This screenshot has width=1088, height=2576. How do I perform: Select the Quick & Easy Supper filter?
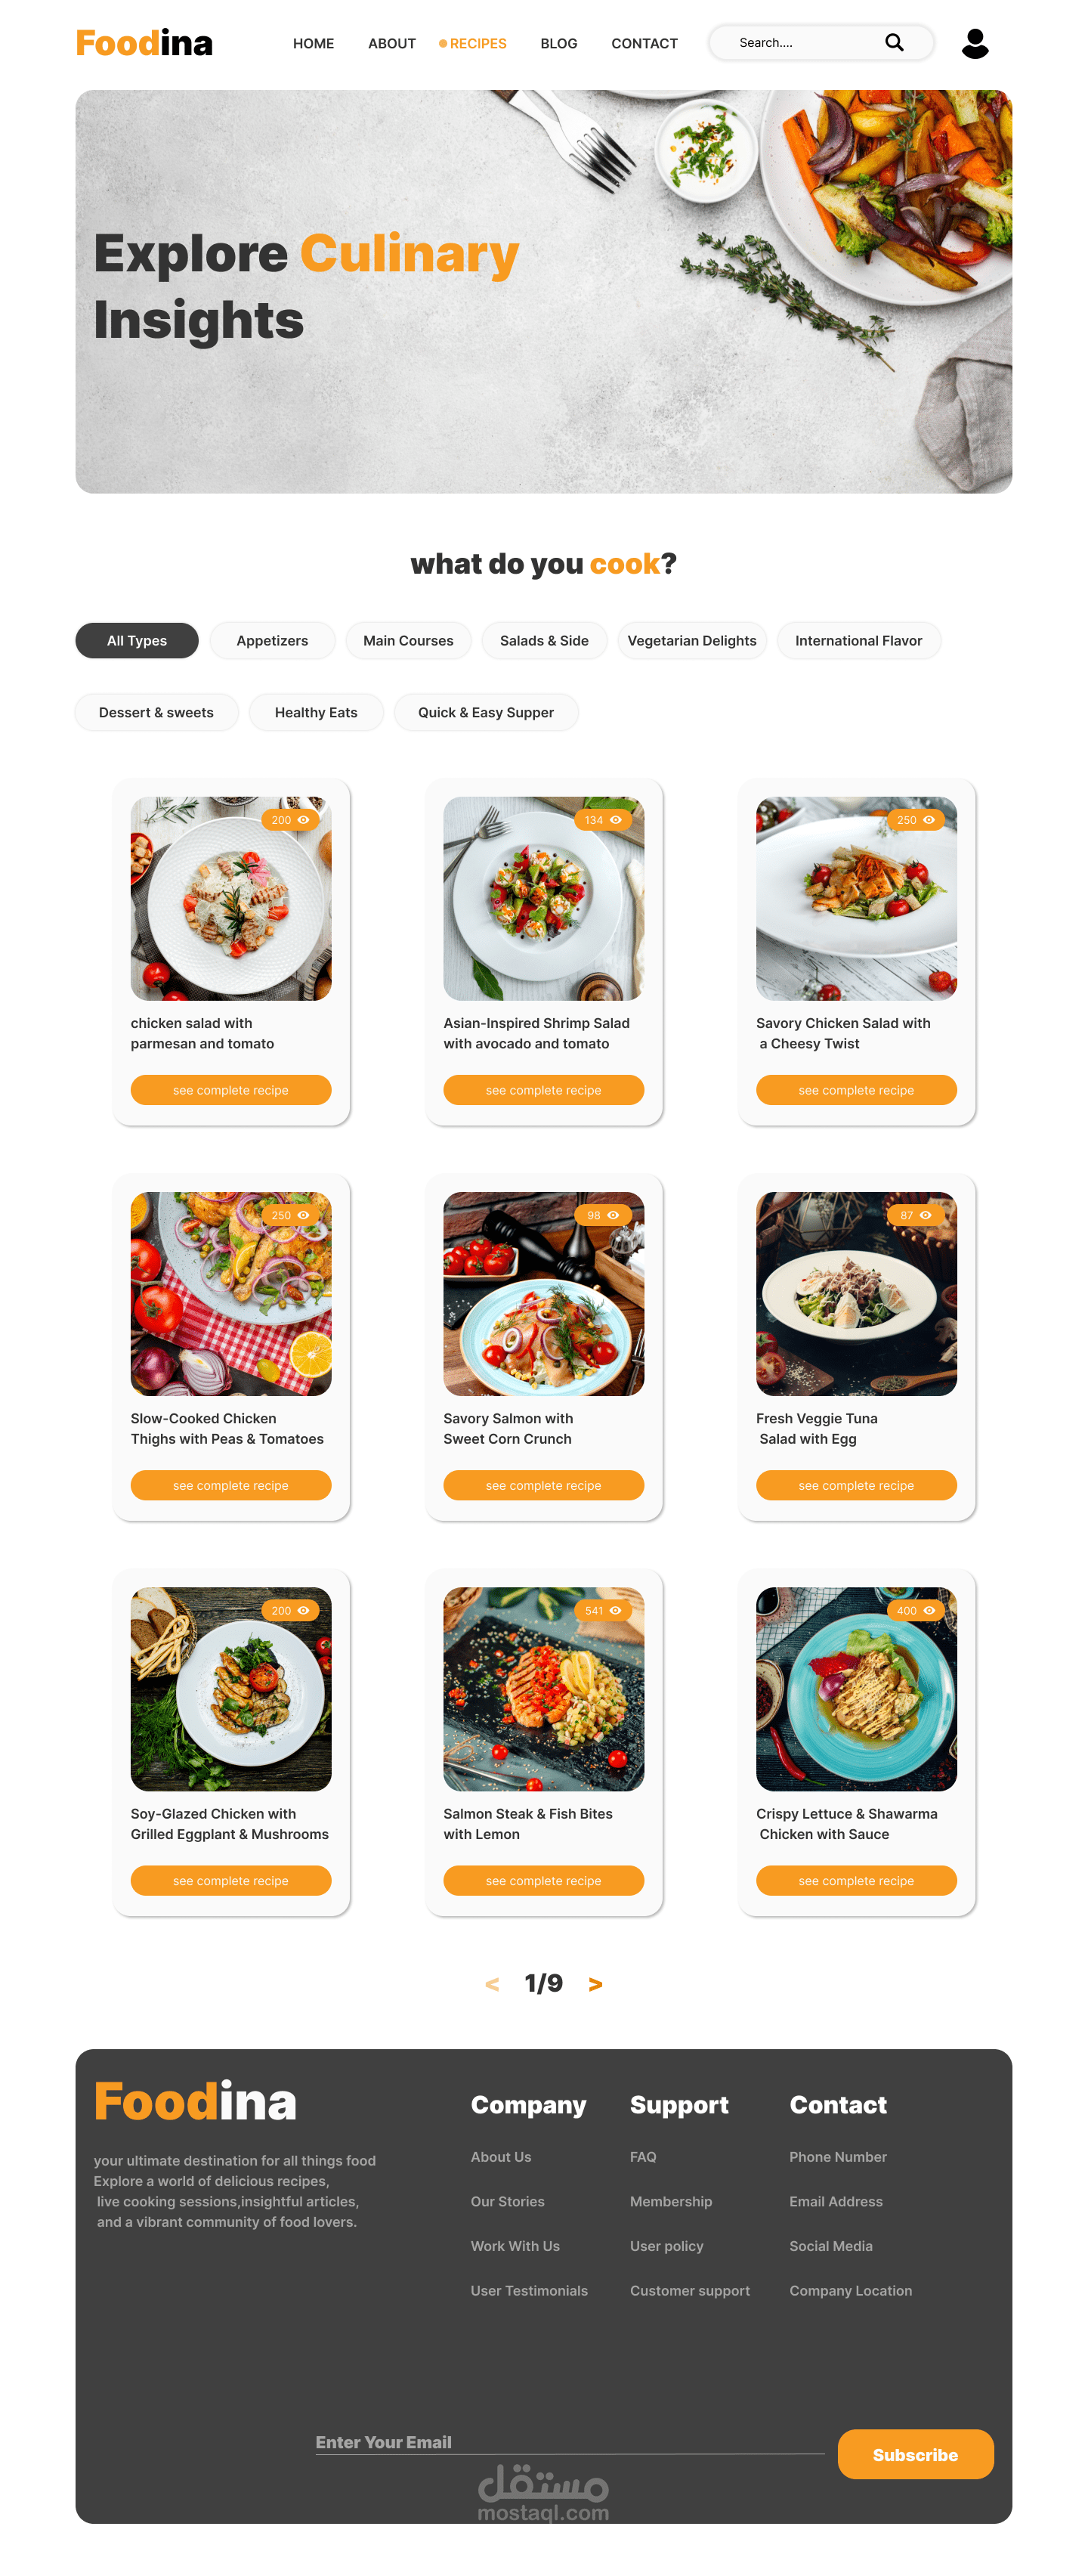coord(486,713)
